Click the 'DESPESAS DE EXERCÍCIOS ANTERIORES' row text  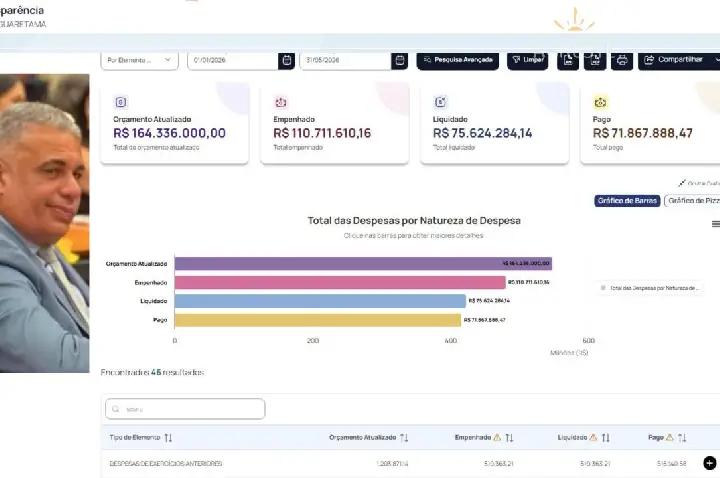pos(166,464)
